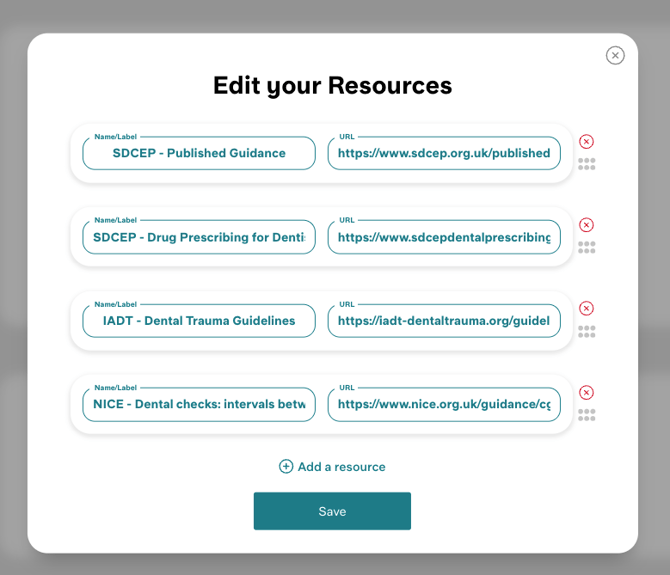Remove the SDCEP Drug Prescribing resource

[587, 225]
